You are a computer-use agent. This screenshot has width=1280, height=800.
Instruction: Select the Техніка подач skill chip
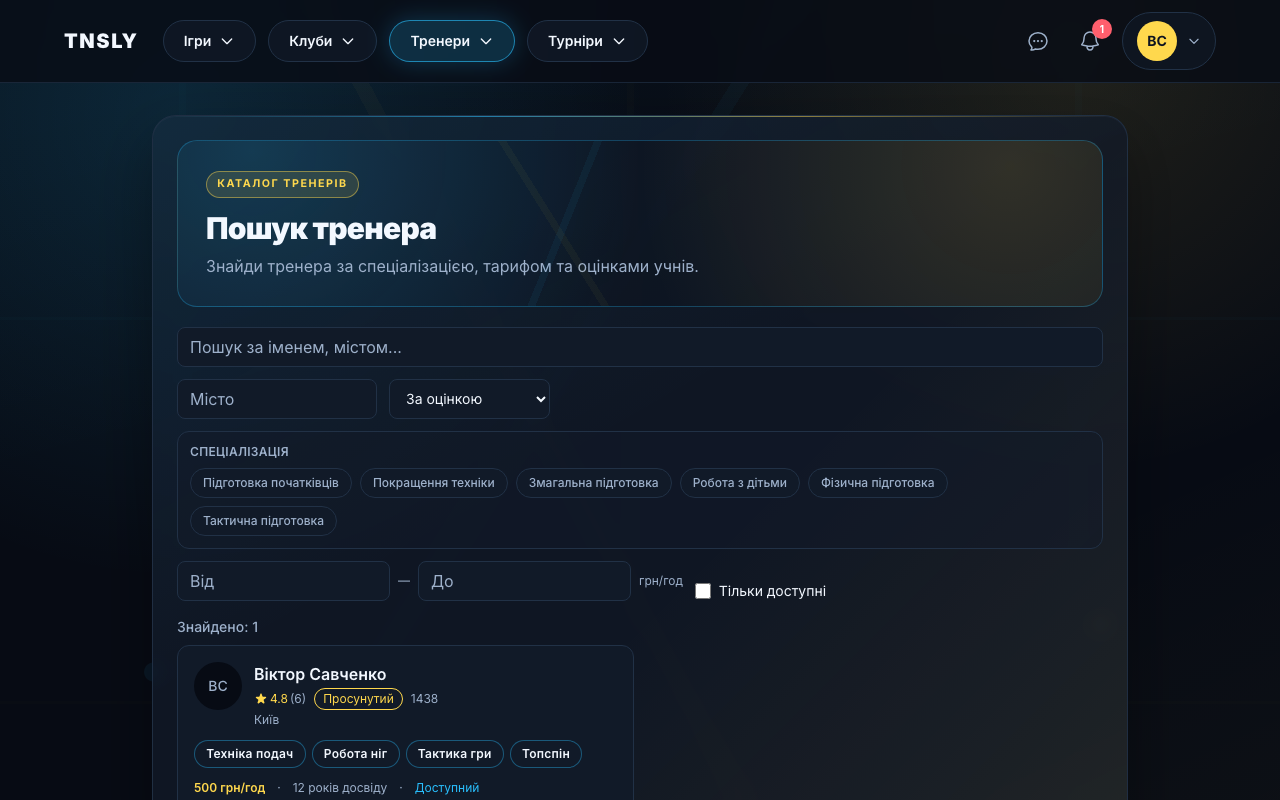249,753
